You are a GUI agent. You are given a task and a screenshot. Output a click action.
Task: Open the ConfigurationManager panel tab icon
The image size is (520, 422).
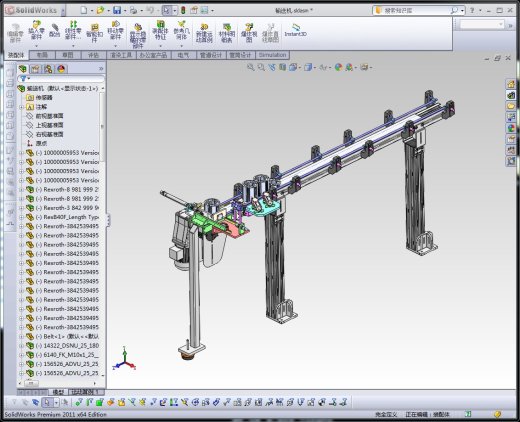coord(48,69)
